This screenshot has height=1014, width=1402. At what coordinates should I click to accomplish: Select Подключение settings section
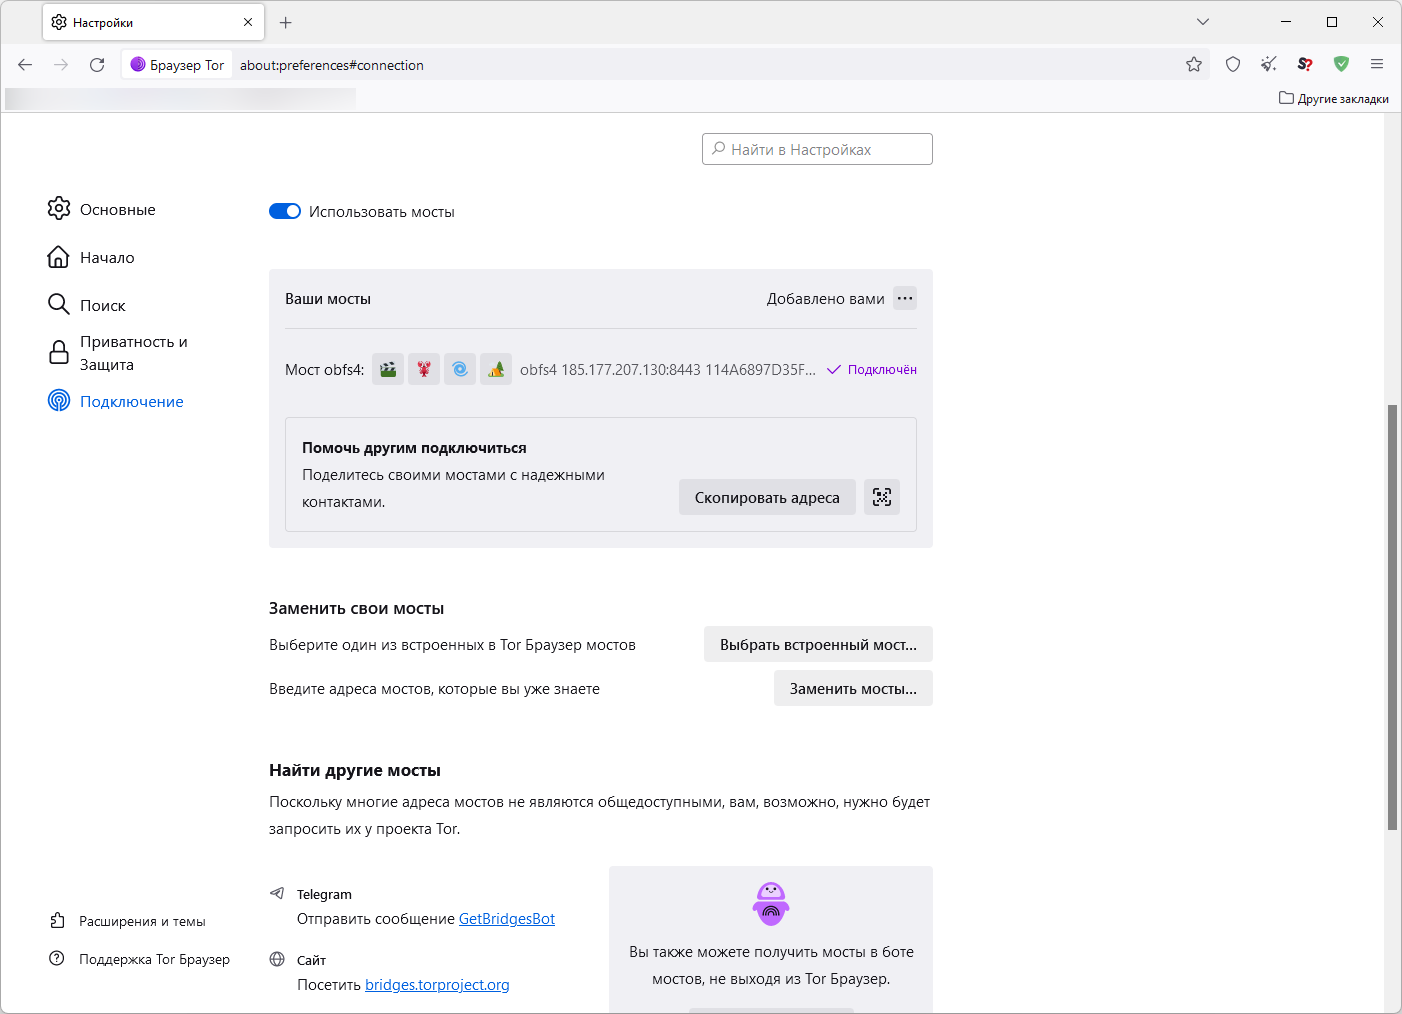[116, 401]
